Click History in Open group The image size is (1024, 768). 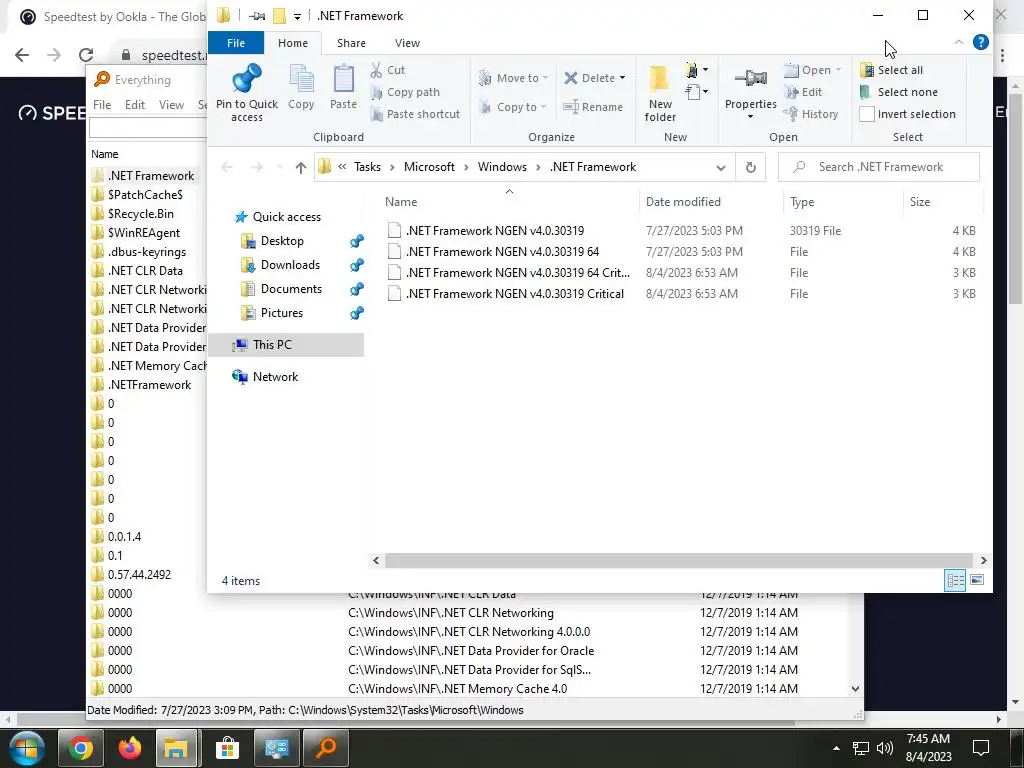tap(812, 114)
